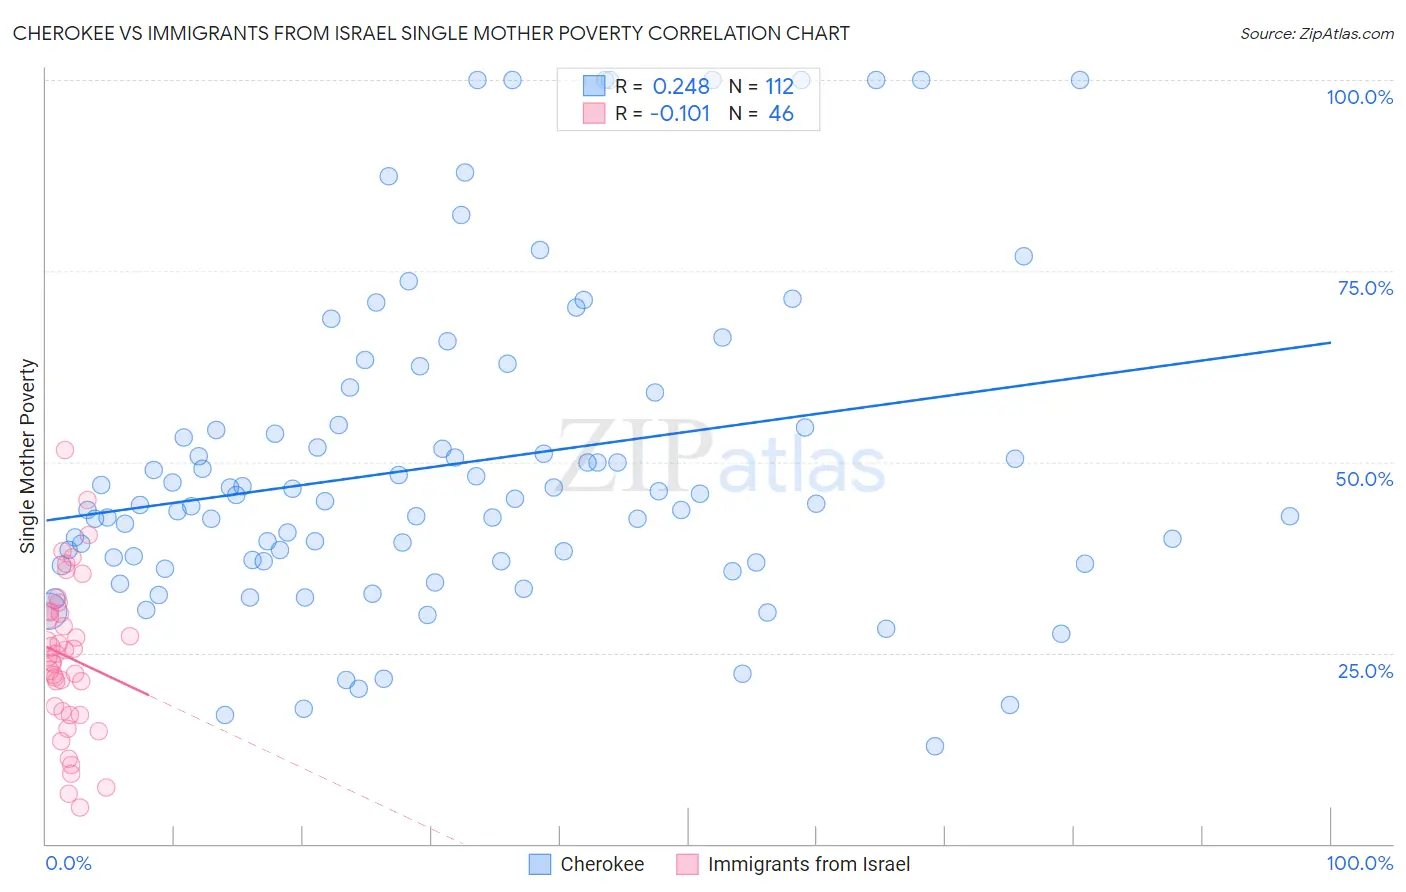Click the chart title text
The width and height of the screenshot is (1406, 892).
(431, 34)
